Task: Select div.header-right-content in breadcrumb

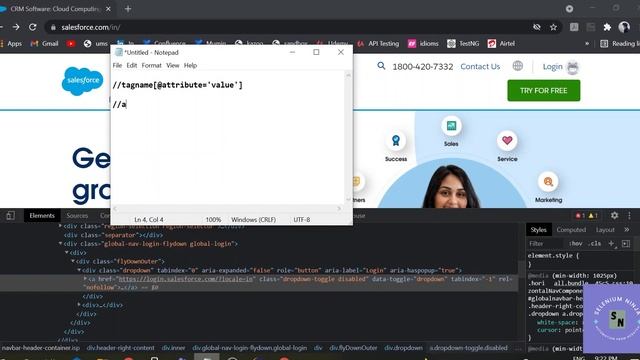Action: (120, 348)
